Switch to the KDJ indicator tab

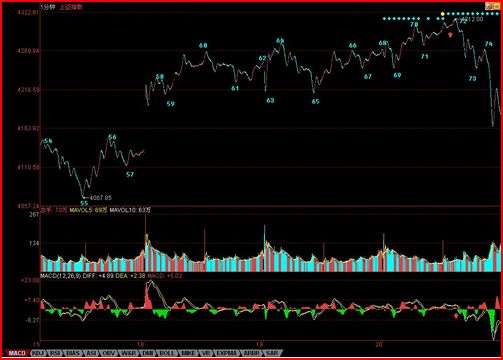pyautogui.click(x=39, y=353)
